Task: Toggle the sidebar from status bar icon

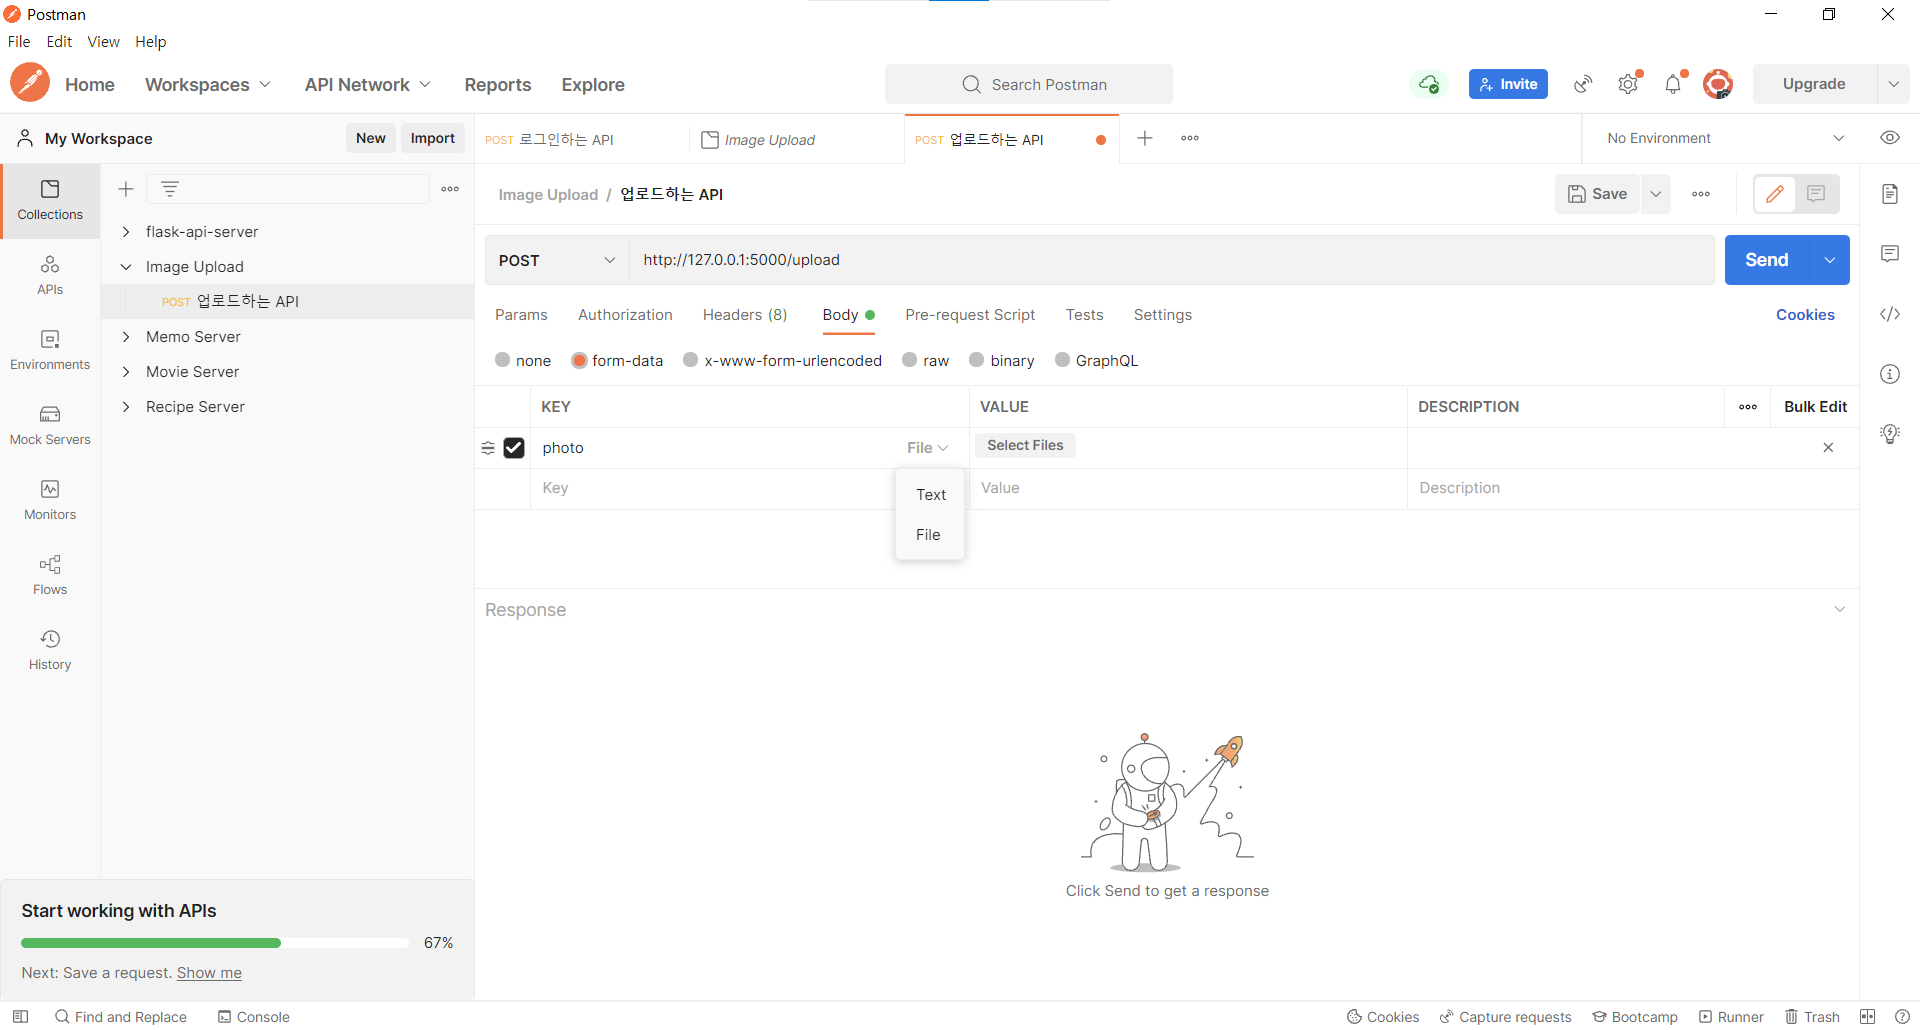Action: coord(20,1017)
